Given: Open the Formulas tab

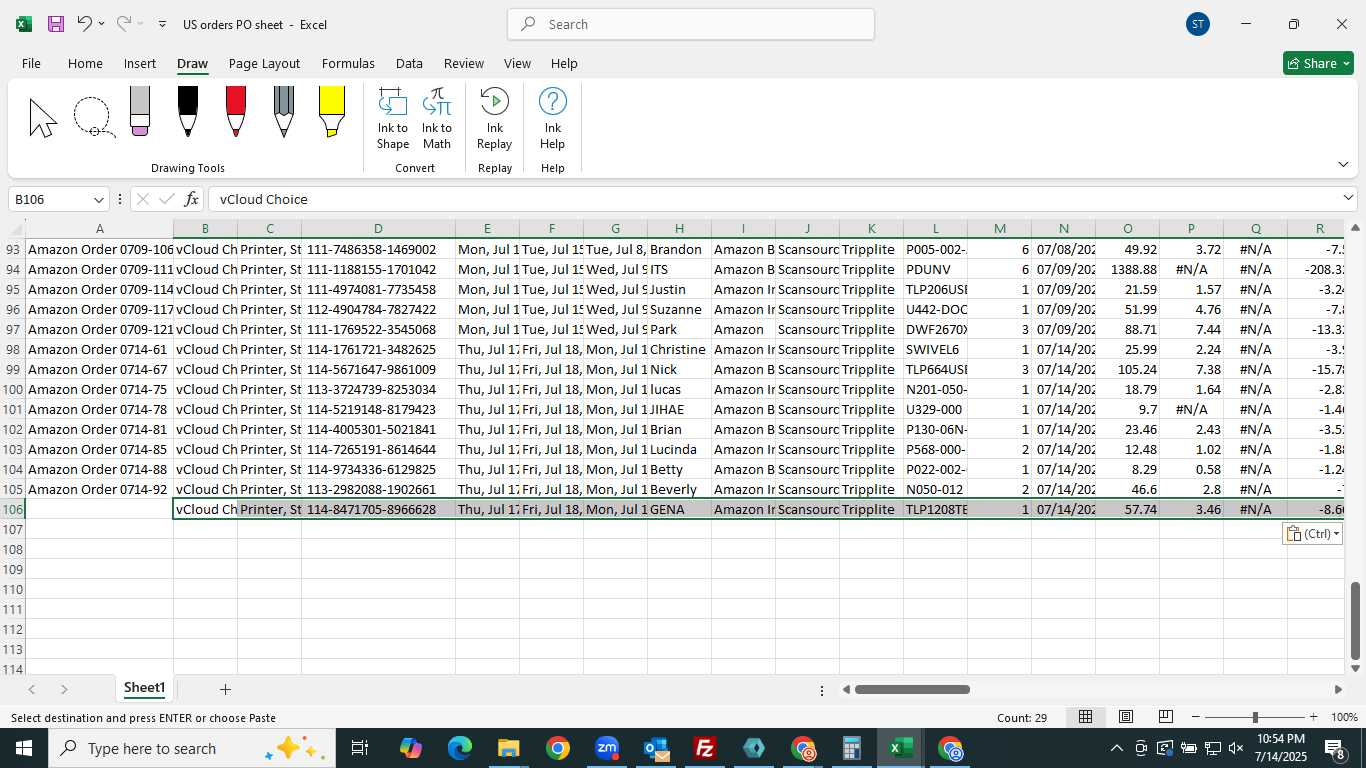Looking at the screenshot, I should click(x=348, y=63).
